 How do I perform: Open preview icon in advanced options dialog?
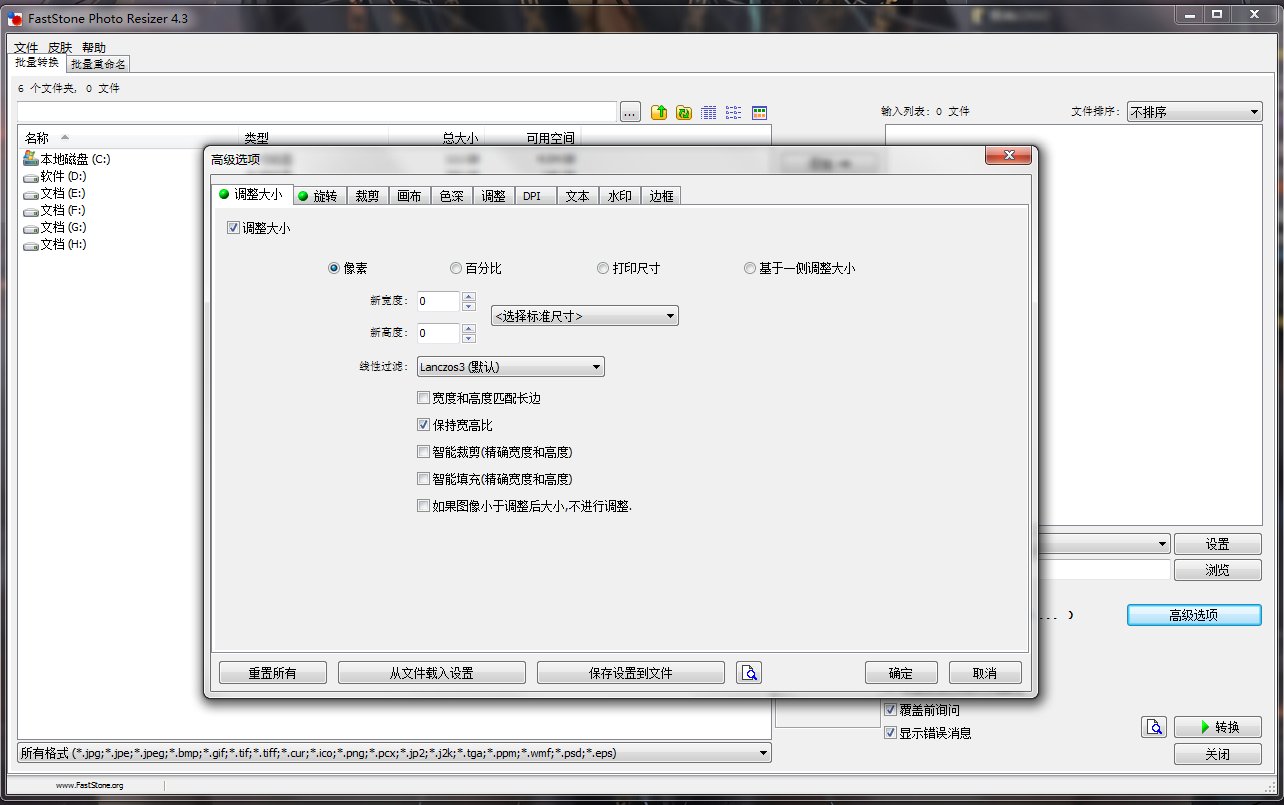(749, 672)
